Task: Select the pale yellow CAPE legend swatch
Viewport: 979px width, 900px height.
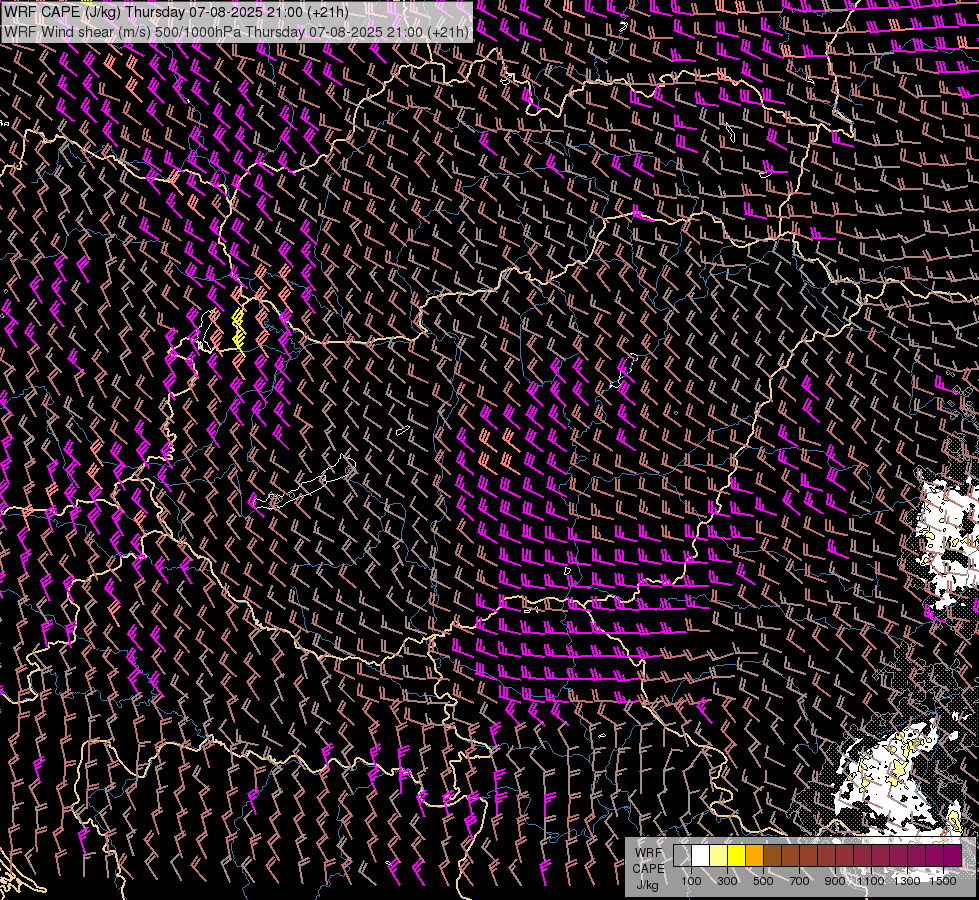Action: click(718, 856)
